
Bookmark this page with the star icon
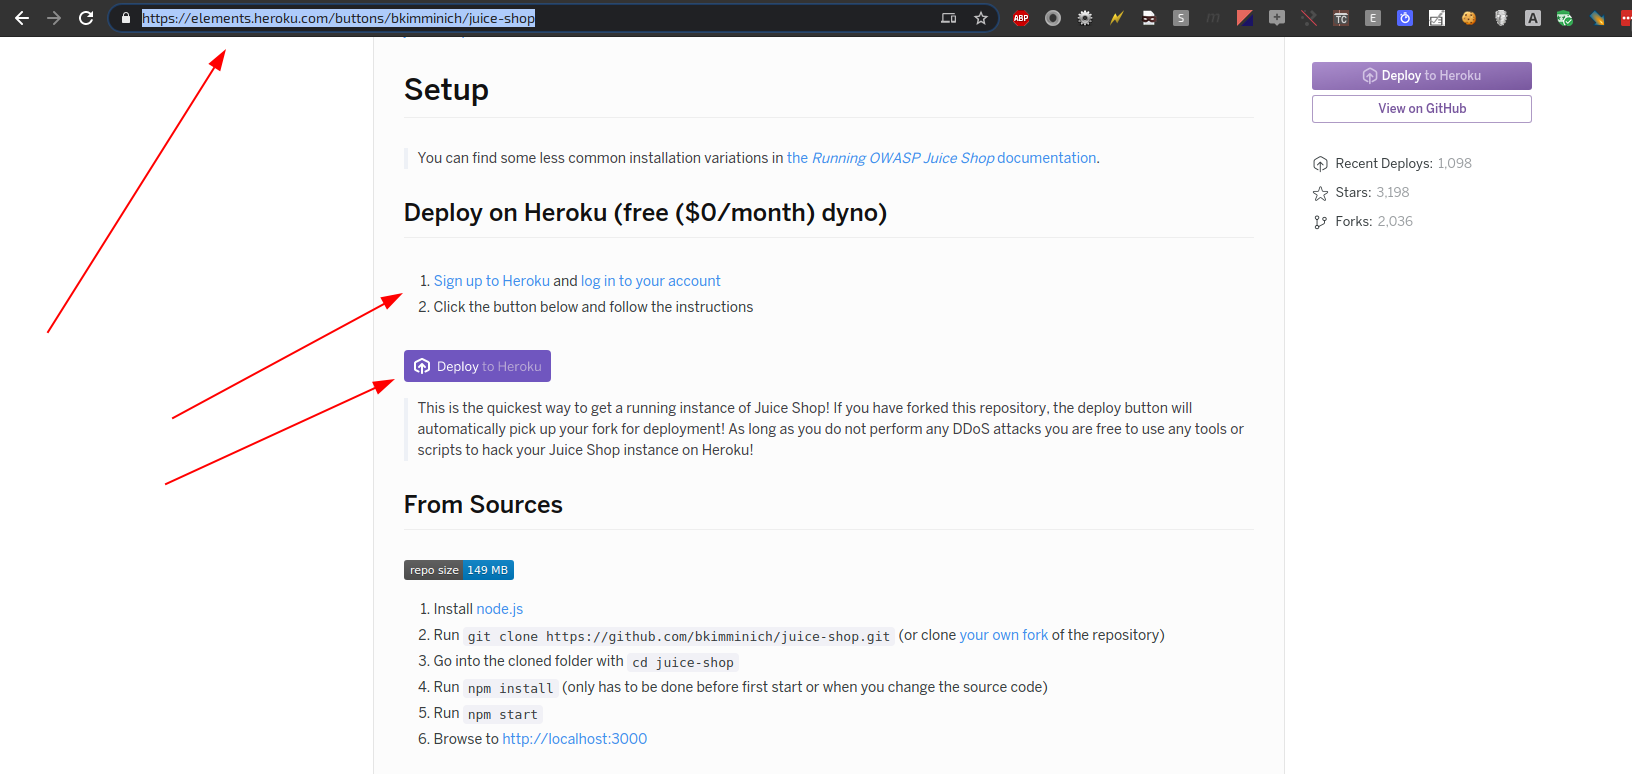[x=981, y=18]
